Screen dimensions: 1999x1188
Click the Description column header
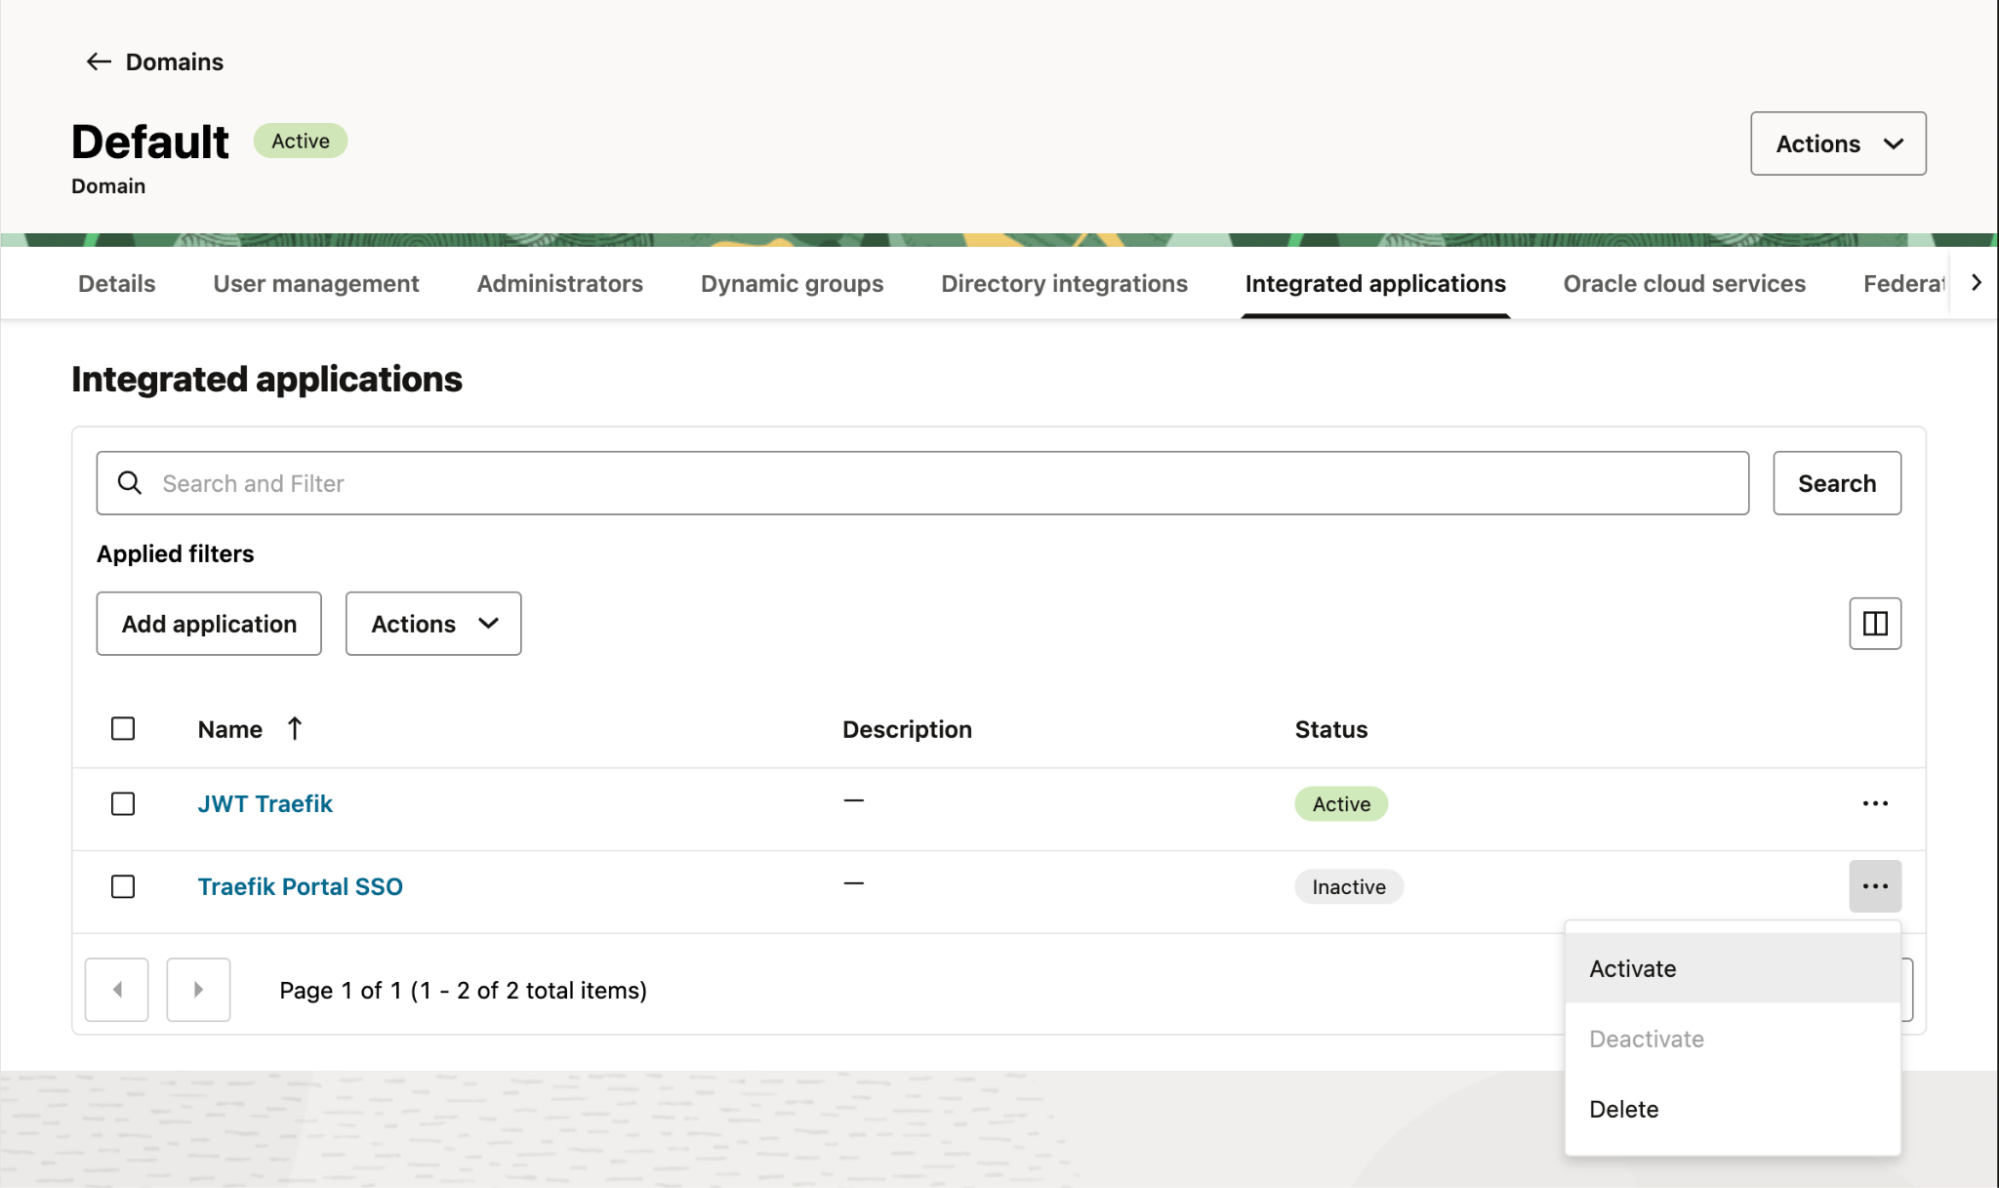pos(907,730)
